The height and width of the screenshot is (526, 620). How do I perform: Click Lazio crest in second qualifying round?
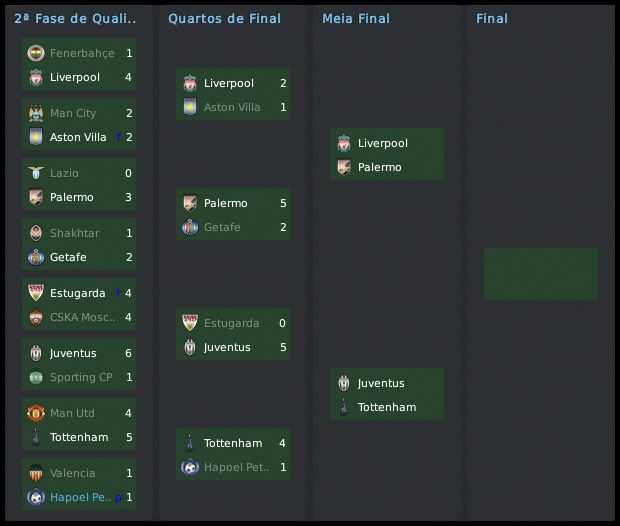[x=36, y=173]
